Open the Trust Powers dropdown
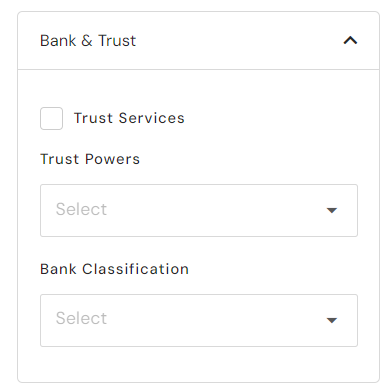390x388 pixels. pos(199,210)
